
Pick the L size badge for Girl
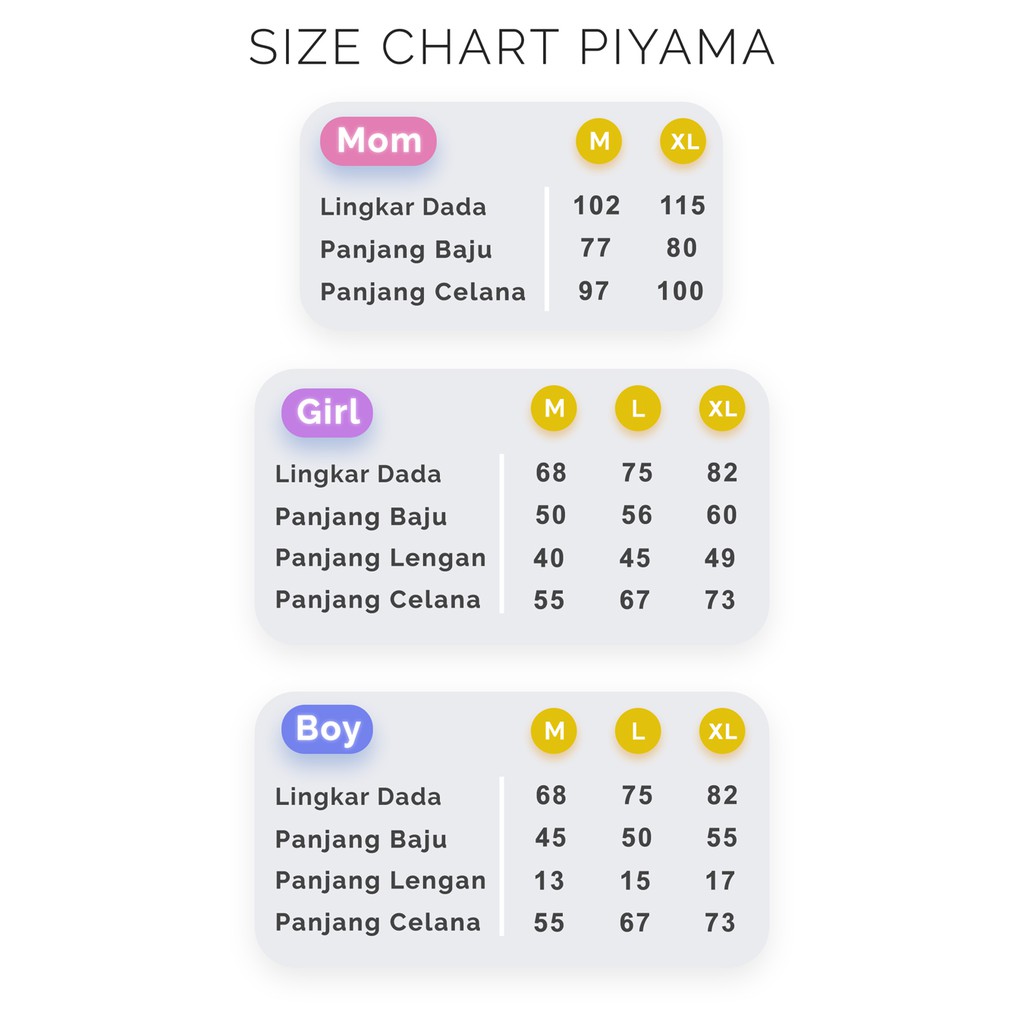point(638,408)
